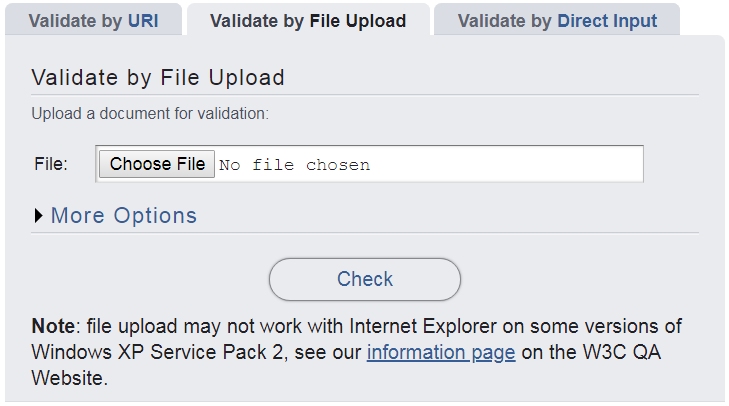This screenshot has height=406, width=729.
Task: Click empty right side of file input field
Action: (520, 164)
